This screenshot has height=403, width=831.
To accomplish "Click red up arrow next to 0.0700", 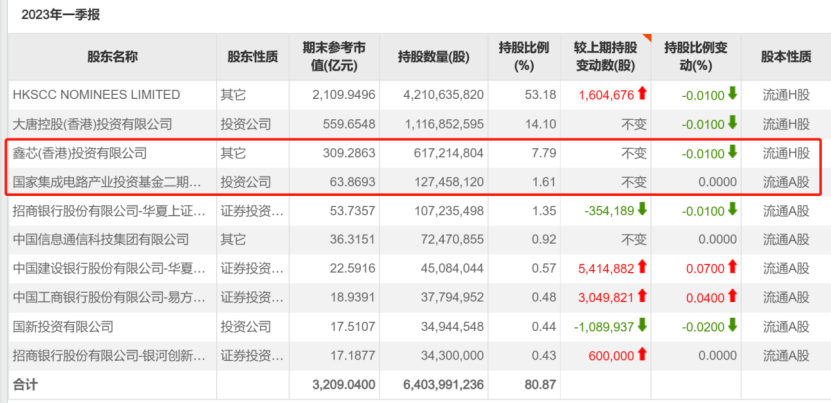I will point(732,269).
